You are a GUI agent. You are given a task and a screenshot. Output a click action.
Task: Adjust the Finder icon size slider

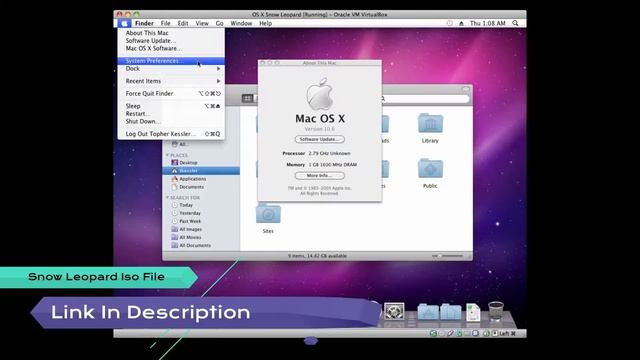(447, 256)
